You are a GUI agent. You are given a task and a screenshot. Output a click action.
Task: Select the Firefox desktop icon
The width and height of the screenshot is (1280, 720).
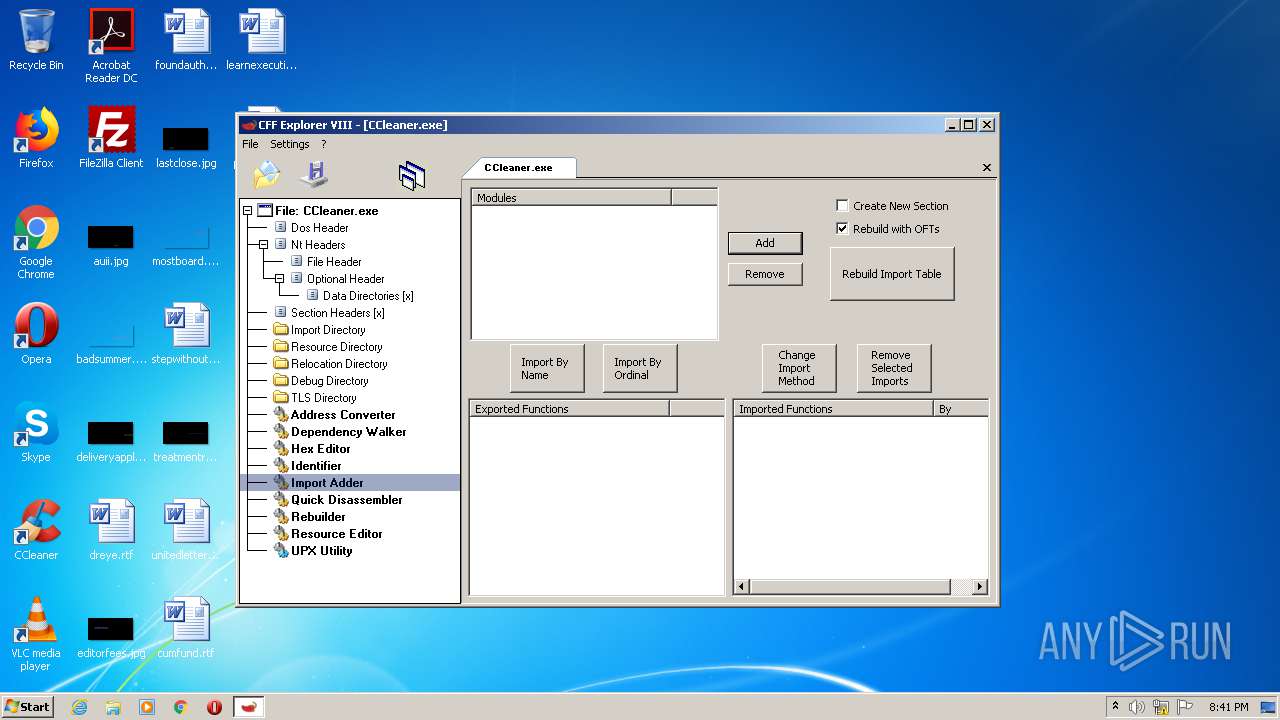click(x=36, y=138)
